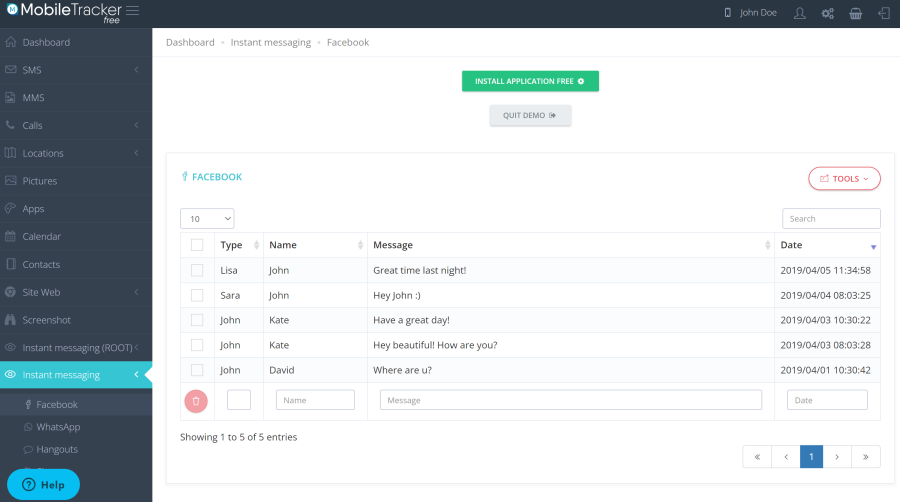The height and width of the screenshot is (502, 900).
Task: Tick the select-all checkbox in table header
Action: (x=197, y=245)
